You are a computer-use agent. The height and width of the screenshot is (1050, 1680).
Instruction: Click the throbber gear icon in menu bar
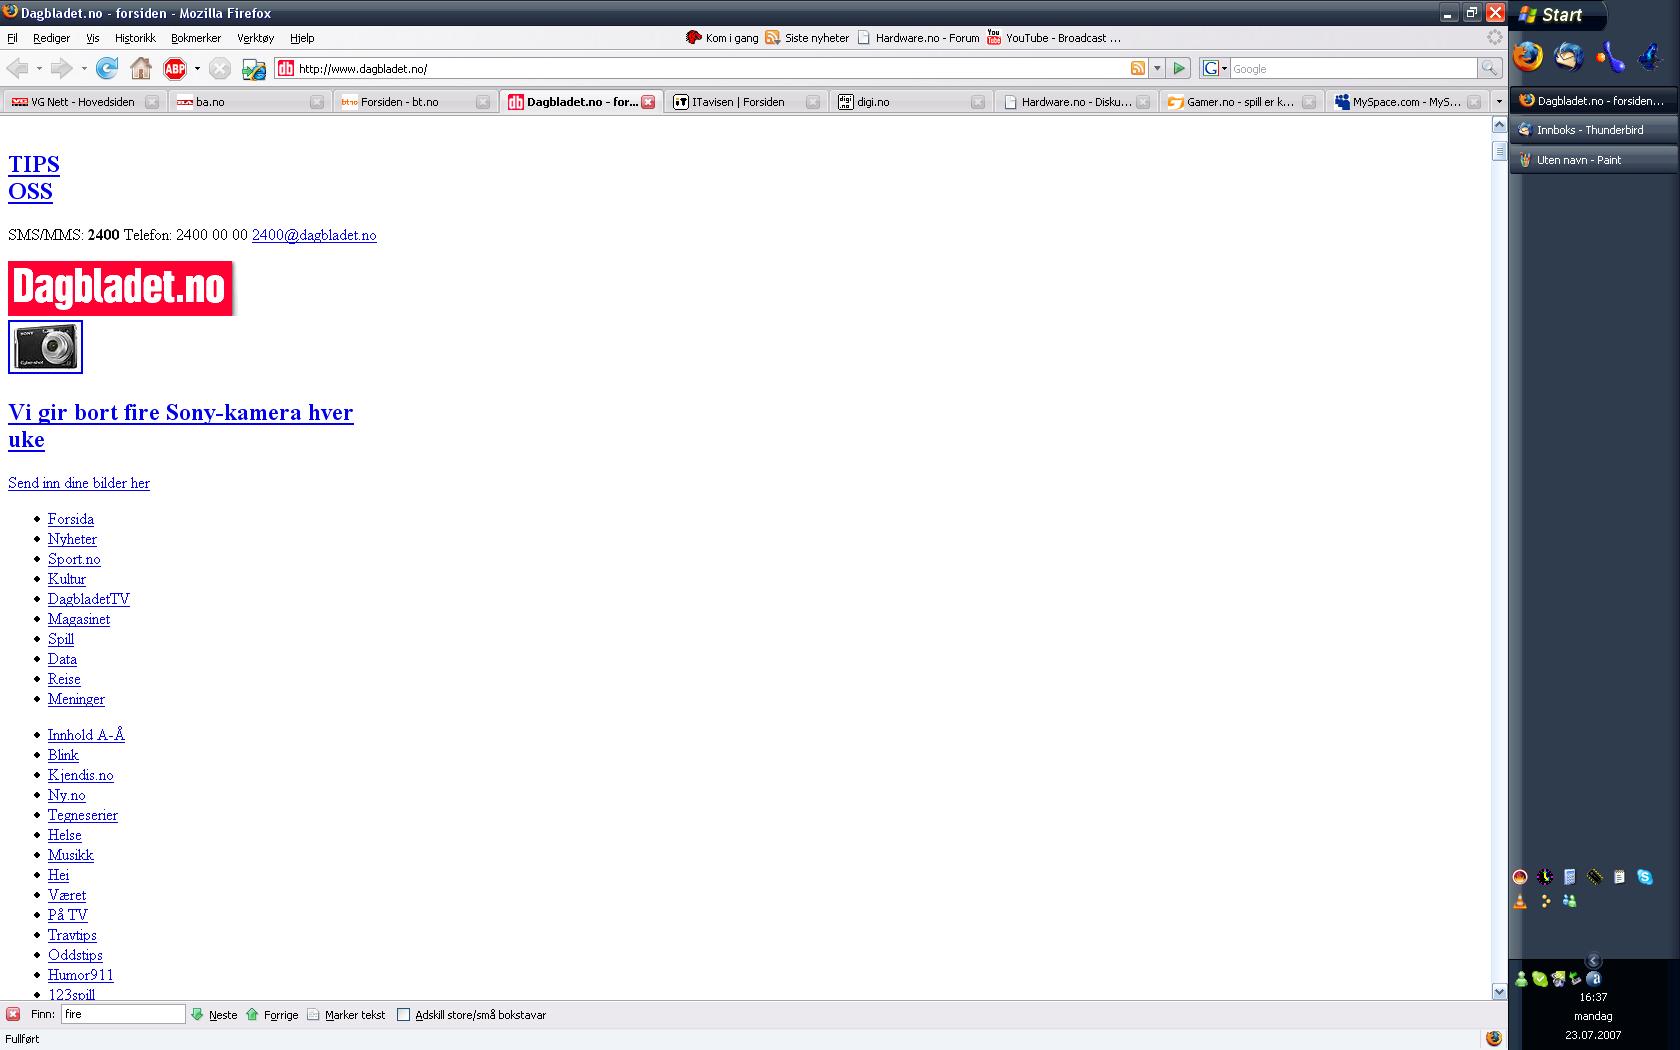[1494, 37]
